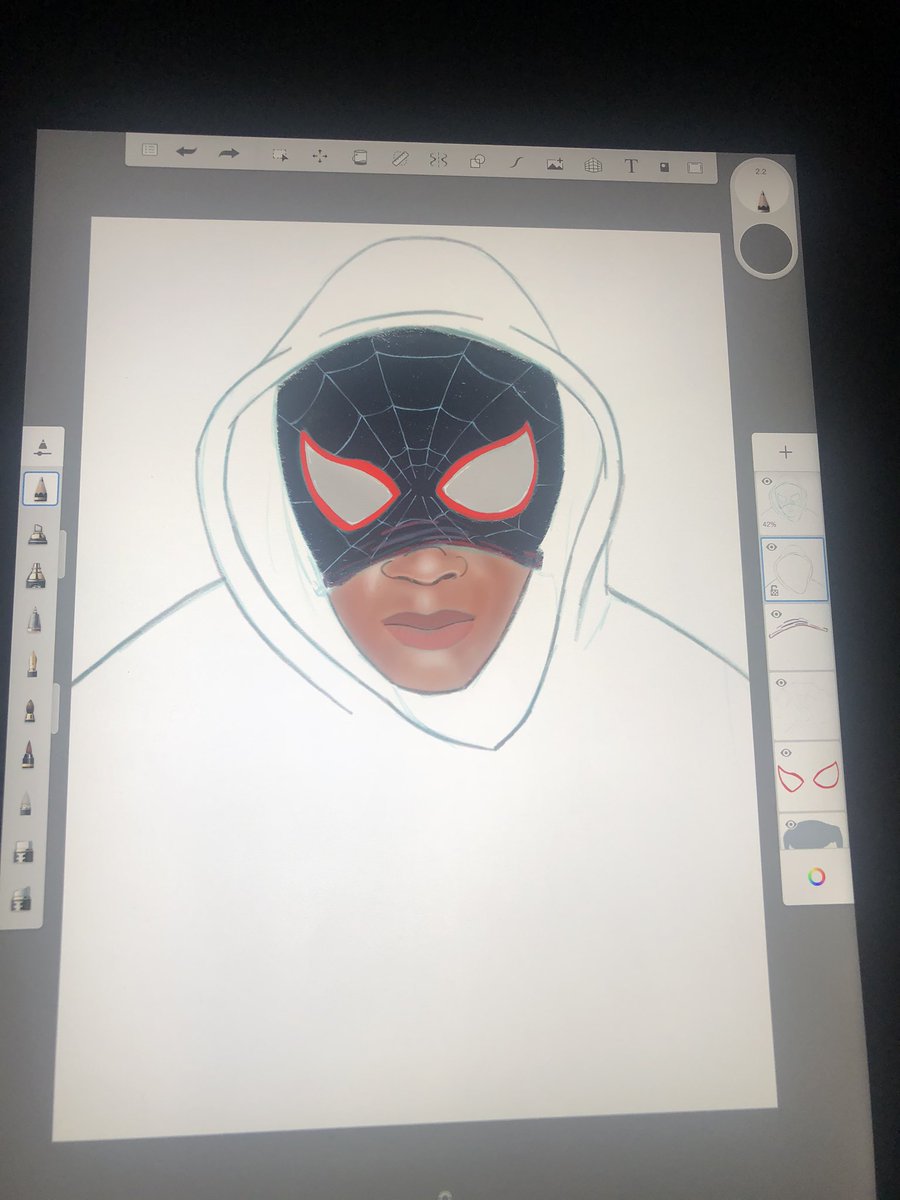Tap Redo in the top toolbar
Screen dimensions: 900x1200
tap(228, 155)
